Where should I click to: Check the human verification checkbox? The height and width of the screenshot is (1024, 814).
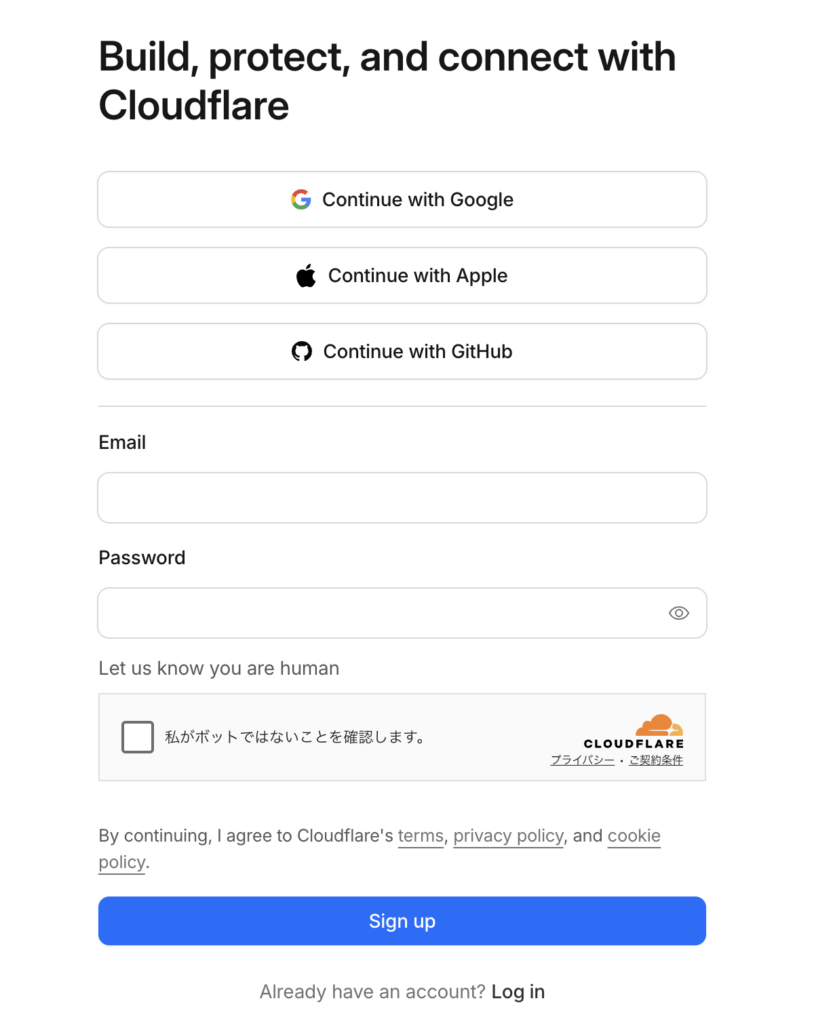pos(138,737)
